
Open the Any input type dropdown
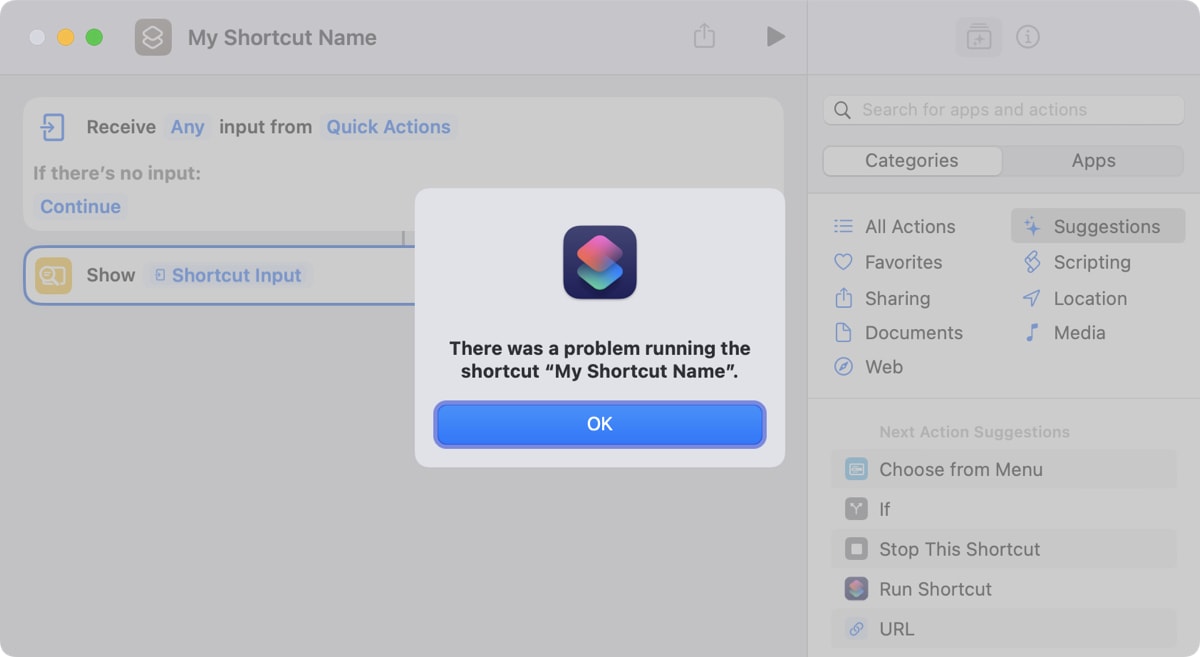coord(186,127)
